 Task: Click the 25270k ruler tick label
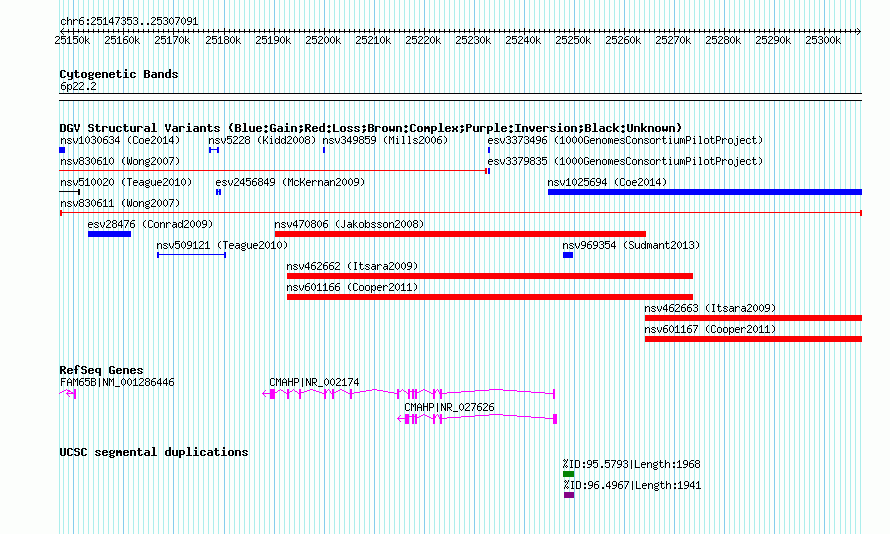pyautogui.click(x=673, y=40)
